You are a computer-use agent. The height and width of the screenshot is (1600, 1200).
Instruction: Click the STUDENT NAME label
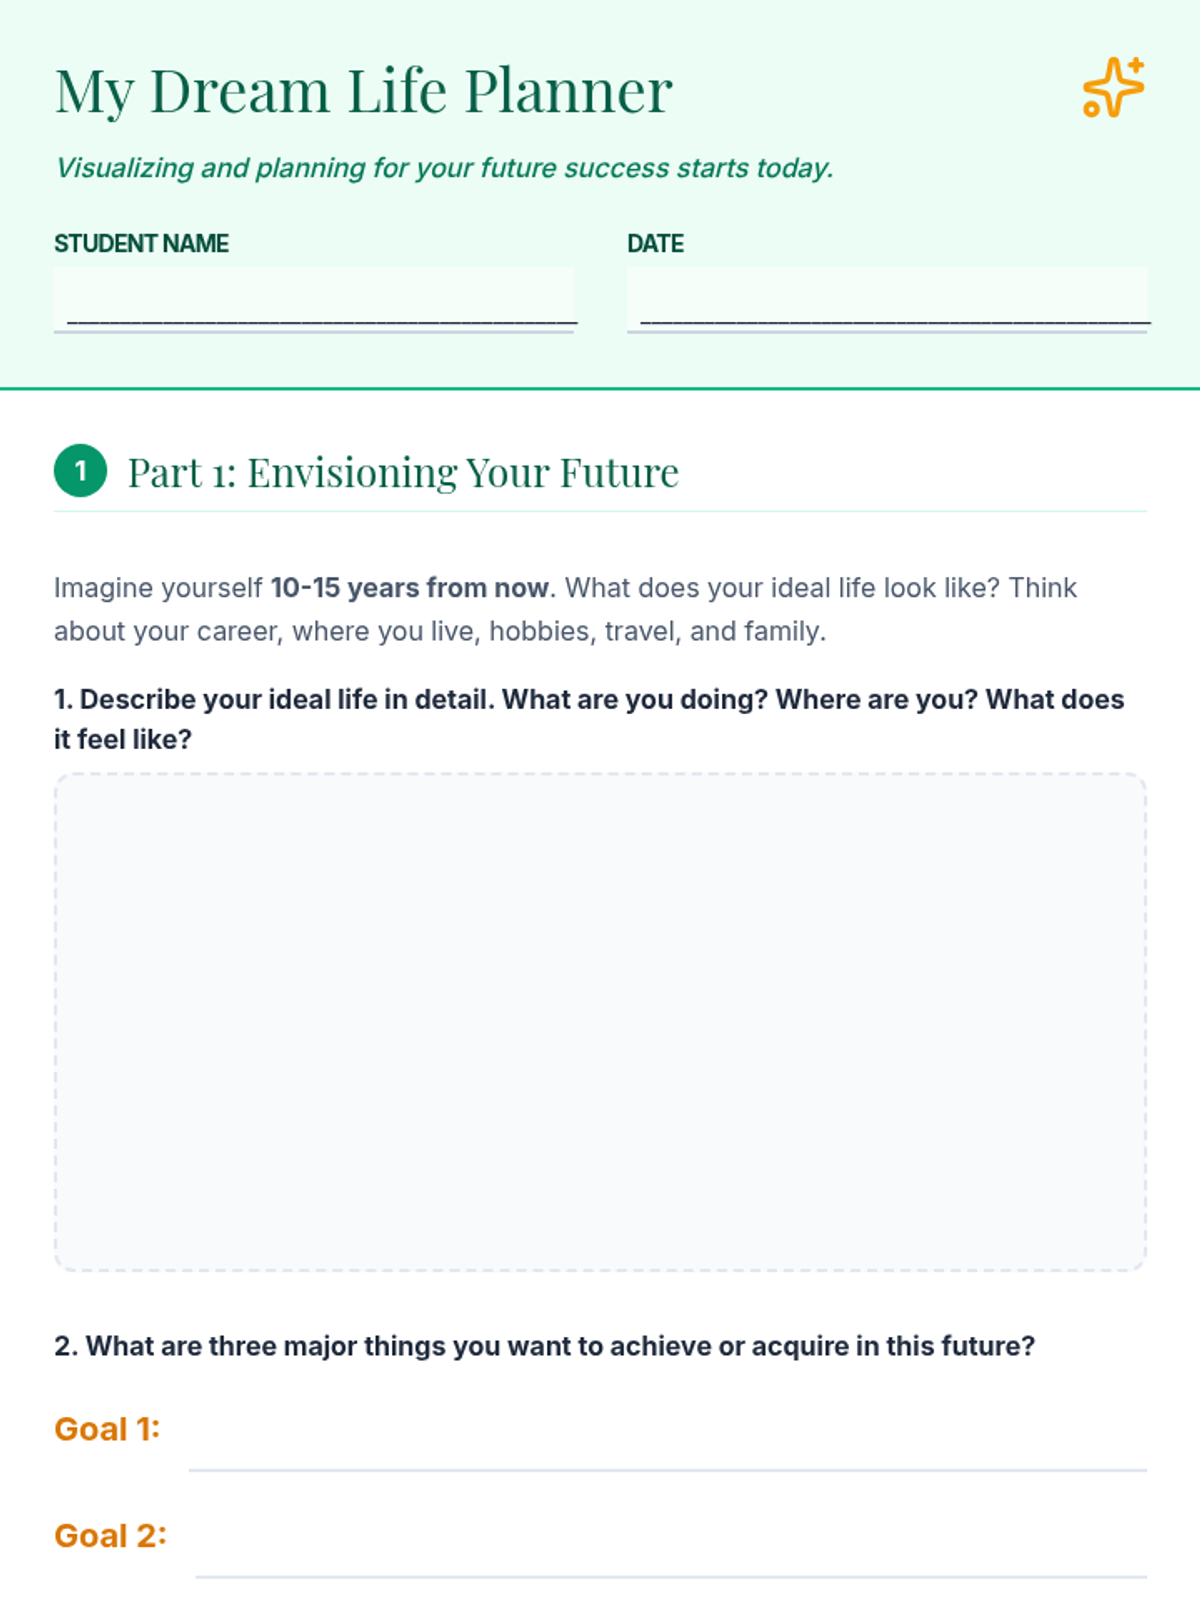[x=141, y=244]
